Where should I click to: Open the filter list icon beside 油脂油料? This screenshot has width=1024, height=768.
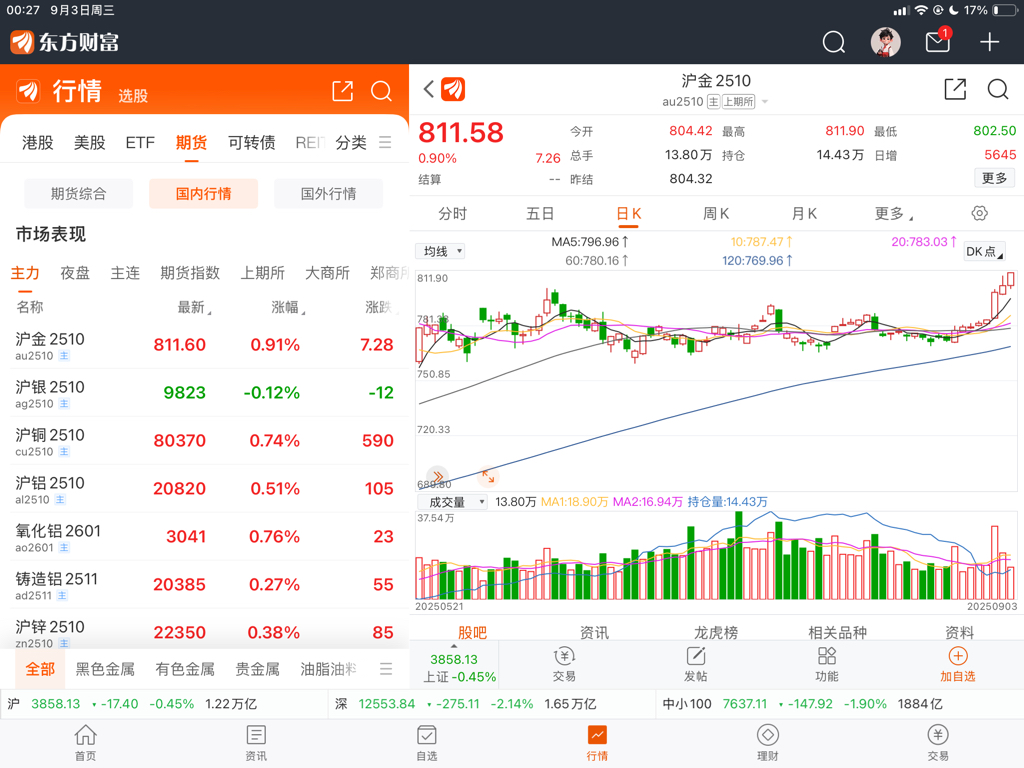click(386, 669)
